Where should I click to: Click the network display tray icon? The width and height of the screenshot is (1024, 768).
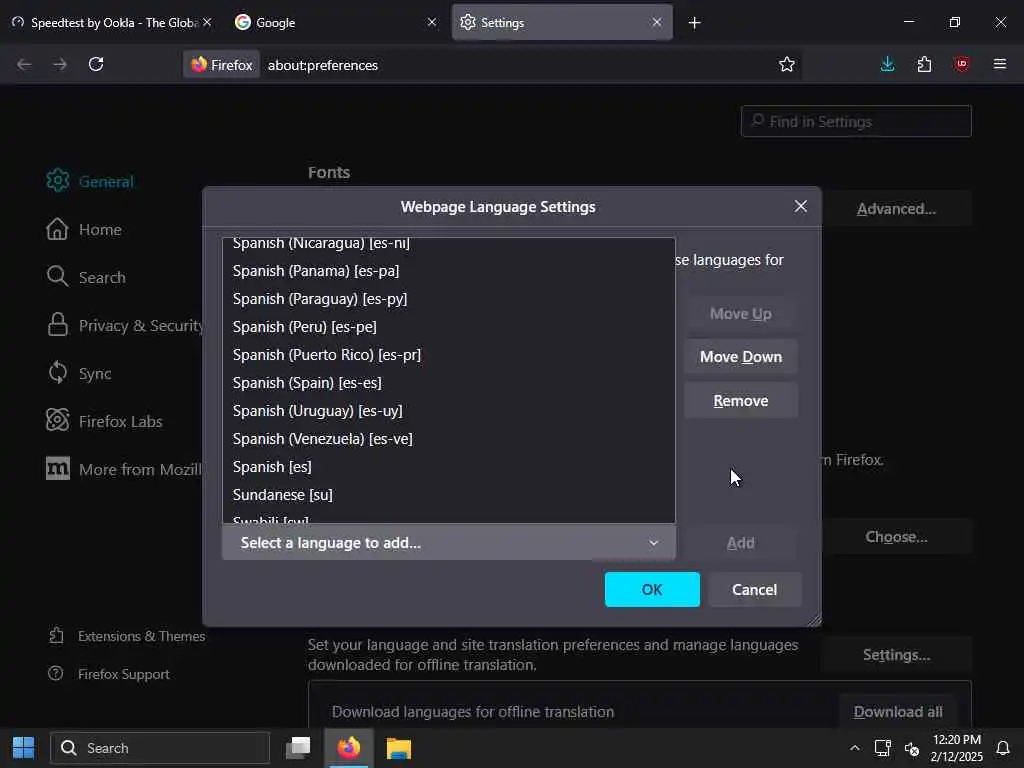click(x=882, y=748)
